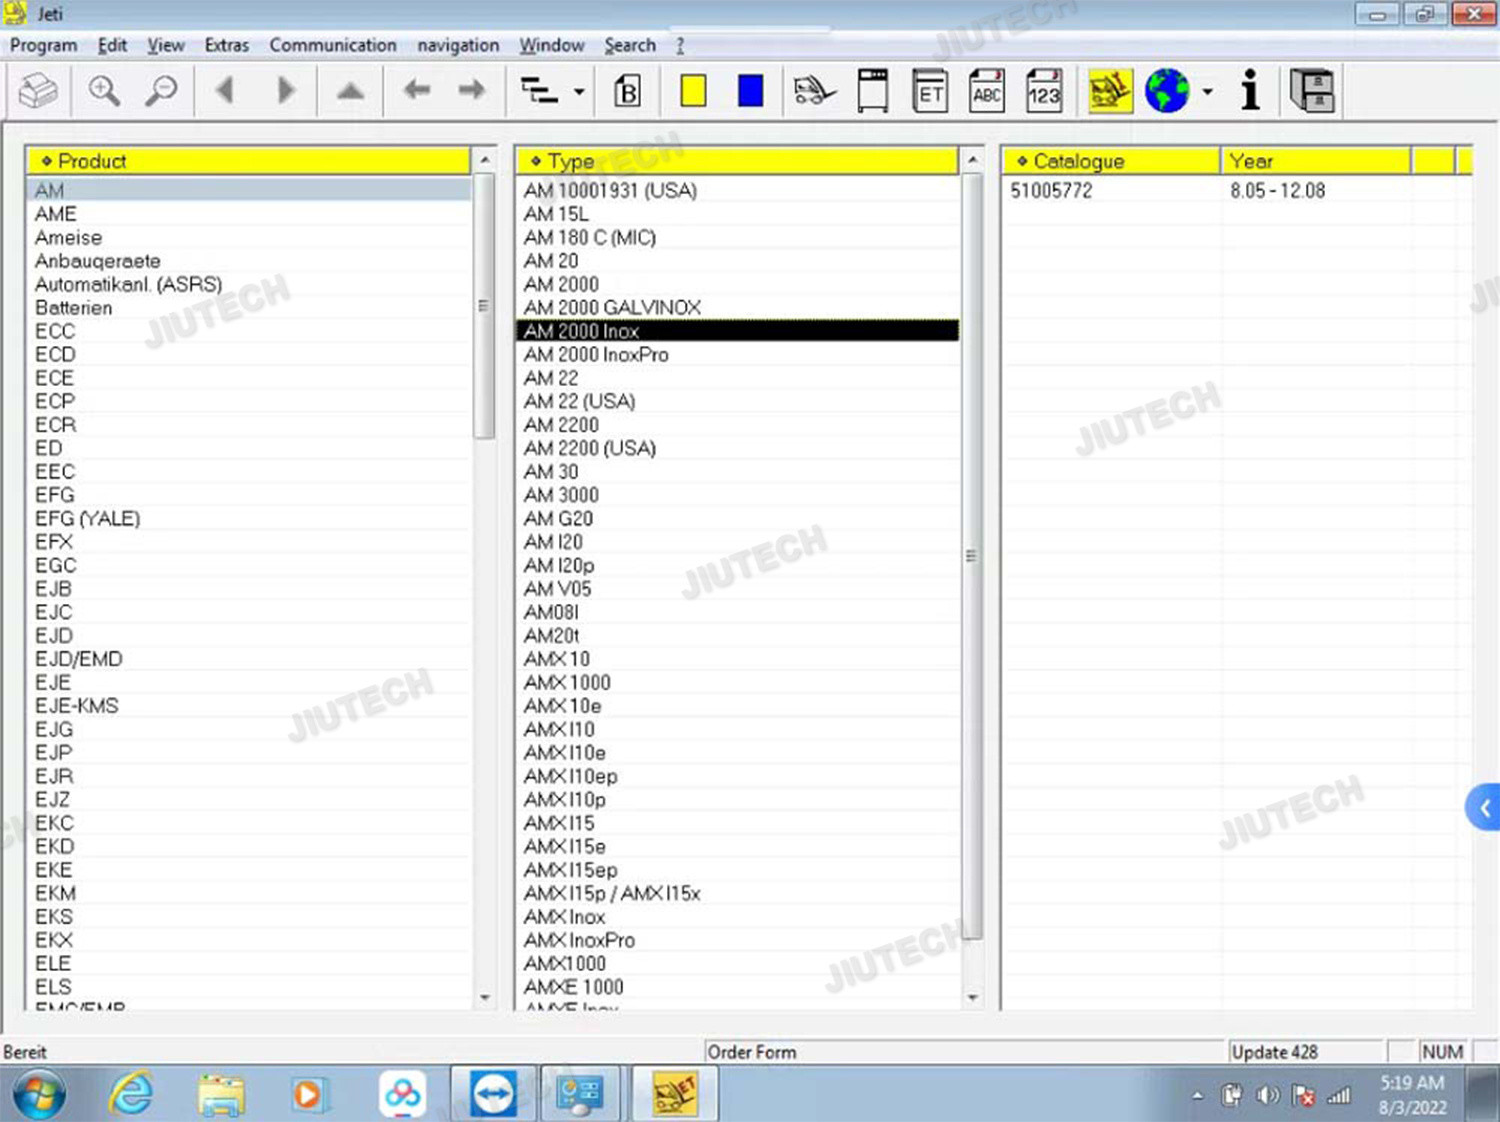The height and width of the screenshot is (1122, 1500).
Task: Click the ET parts page icon
Action: (930, 91)
